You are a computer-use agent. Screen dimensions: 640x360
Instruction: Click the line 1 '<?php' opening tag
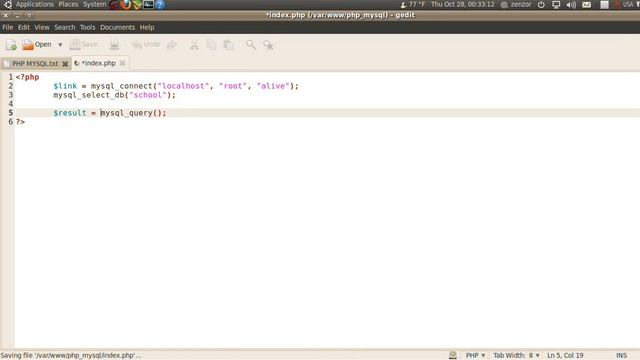click(x=27, y=77)
